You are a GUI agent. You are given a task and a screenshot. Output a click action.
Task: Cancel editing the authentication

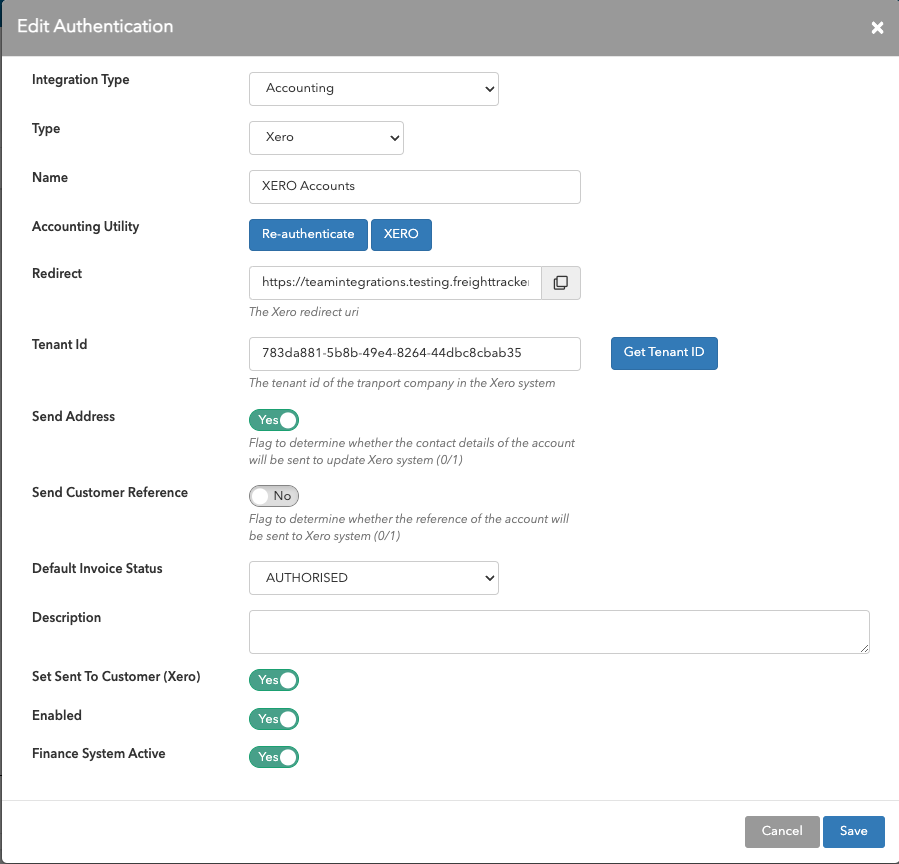coord(782,831)
